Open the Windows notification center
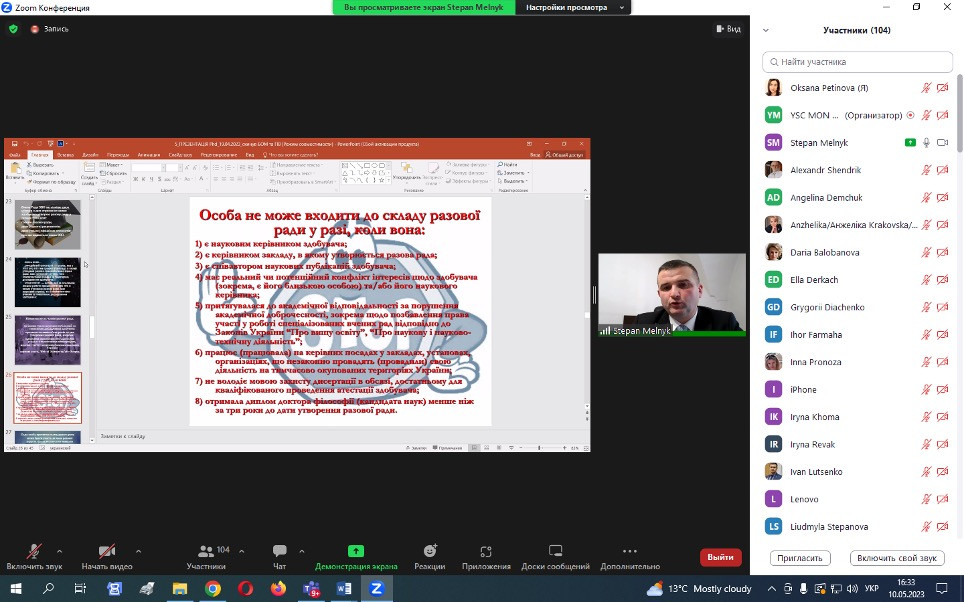The image size is (964, 602). tap(942, 589)
